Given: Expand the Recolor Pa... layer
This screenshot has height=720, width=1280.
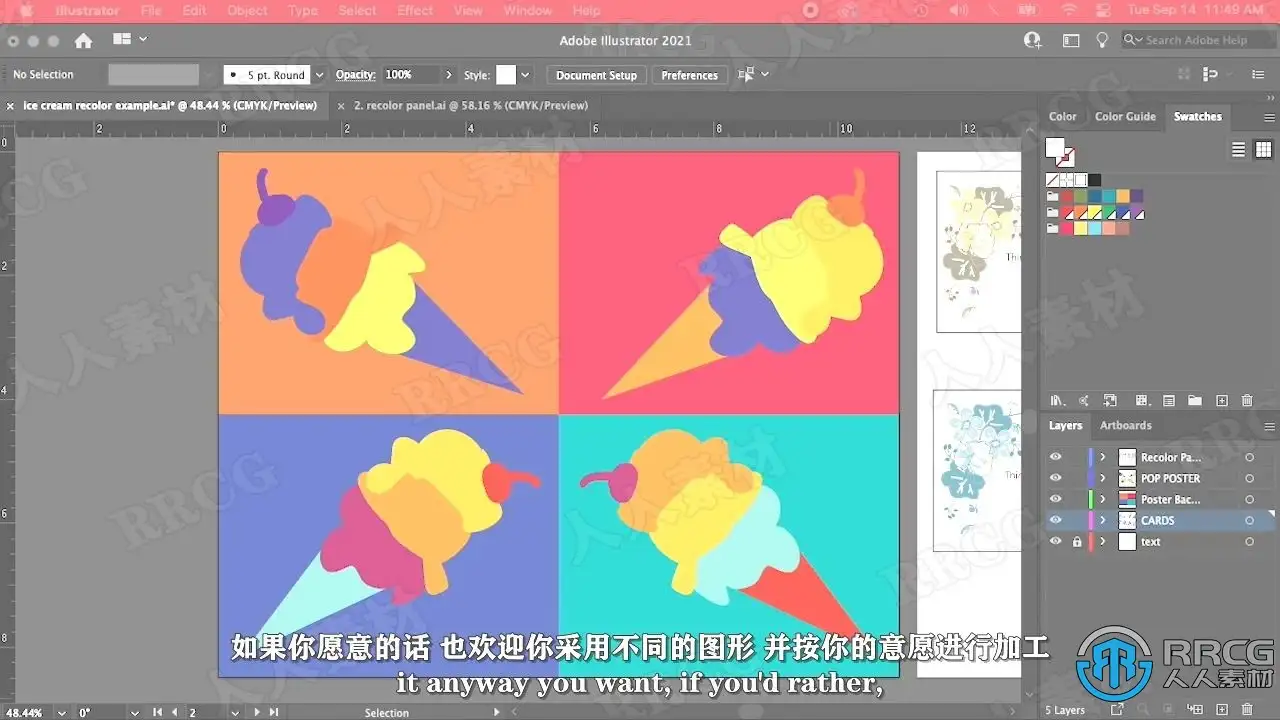Looking at the screenshot, I should [1103, 457].
